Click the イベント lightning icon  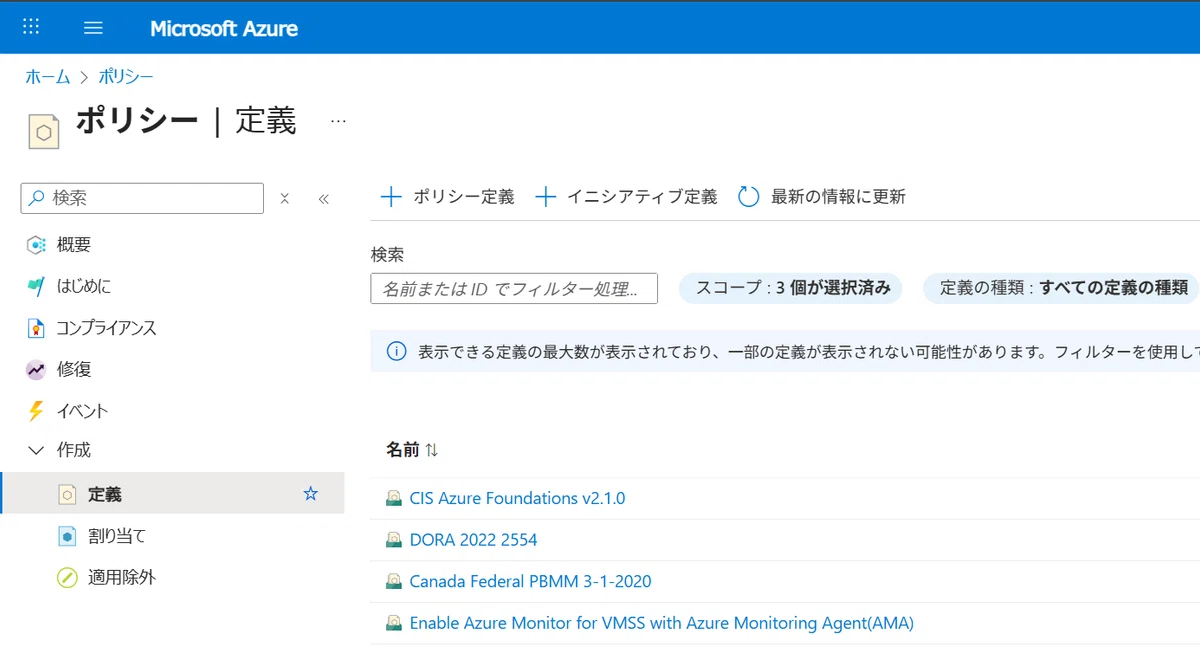pos(36,411)
